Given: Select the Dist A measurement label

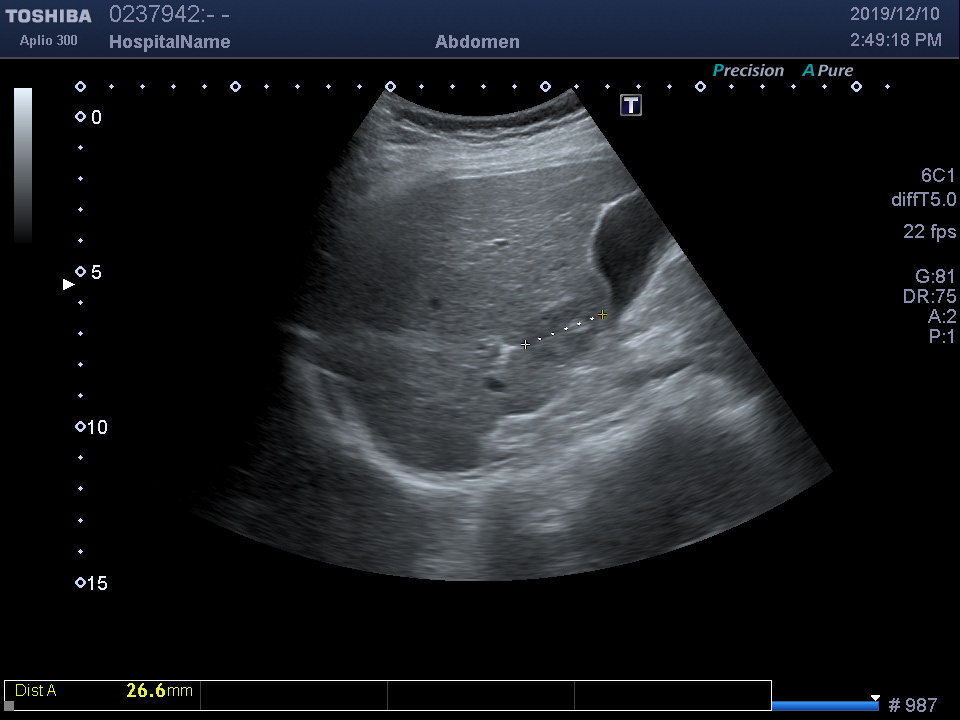Looking at the screenshot, I should tap(36, 690).
